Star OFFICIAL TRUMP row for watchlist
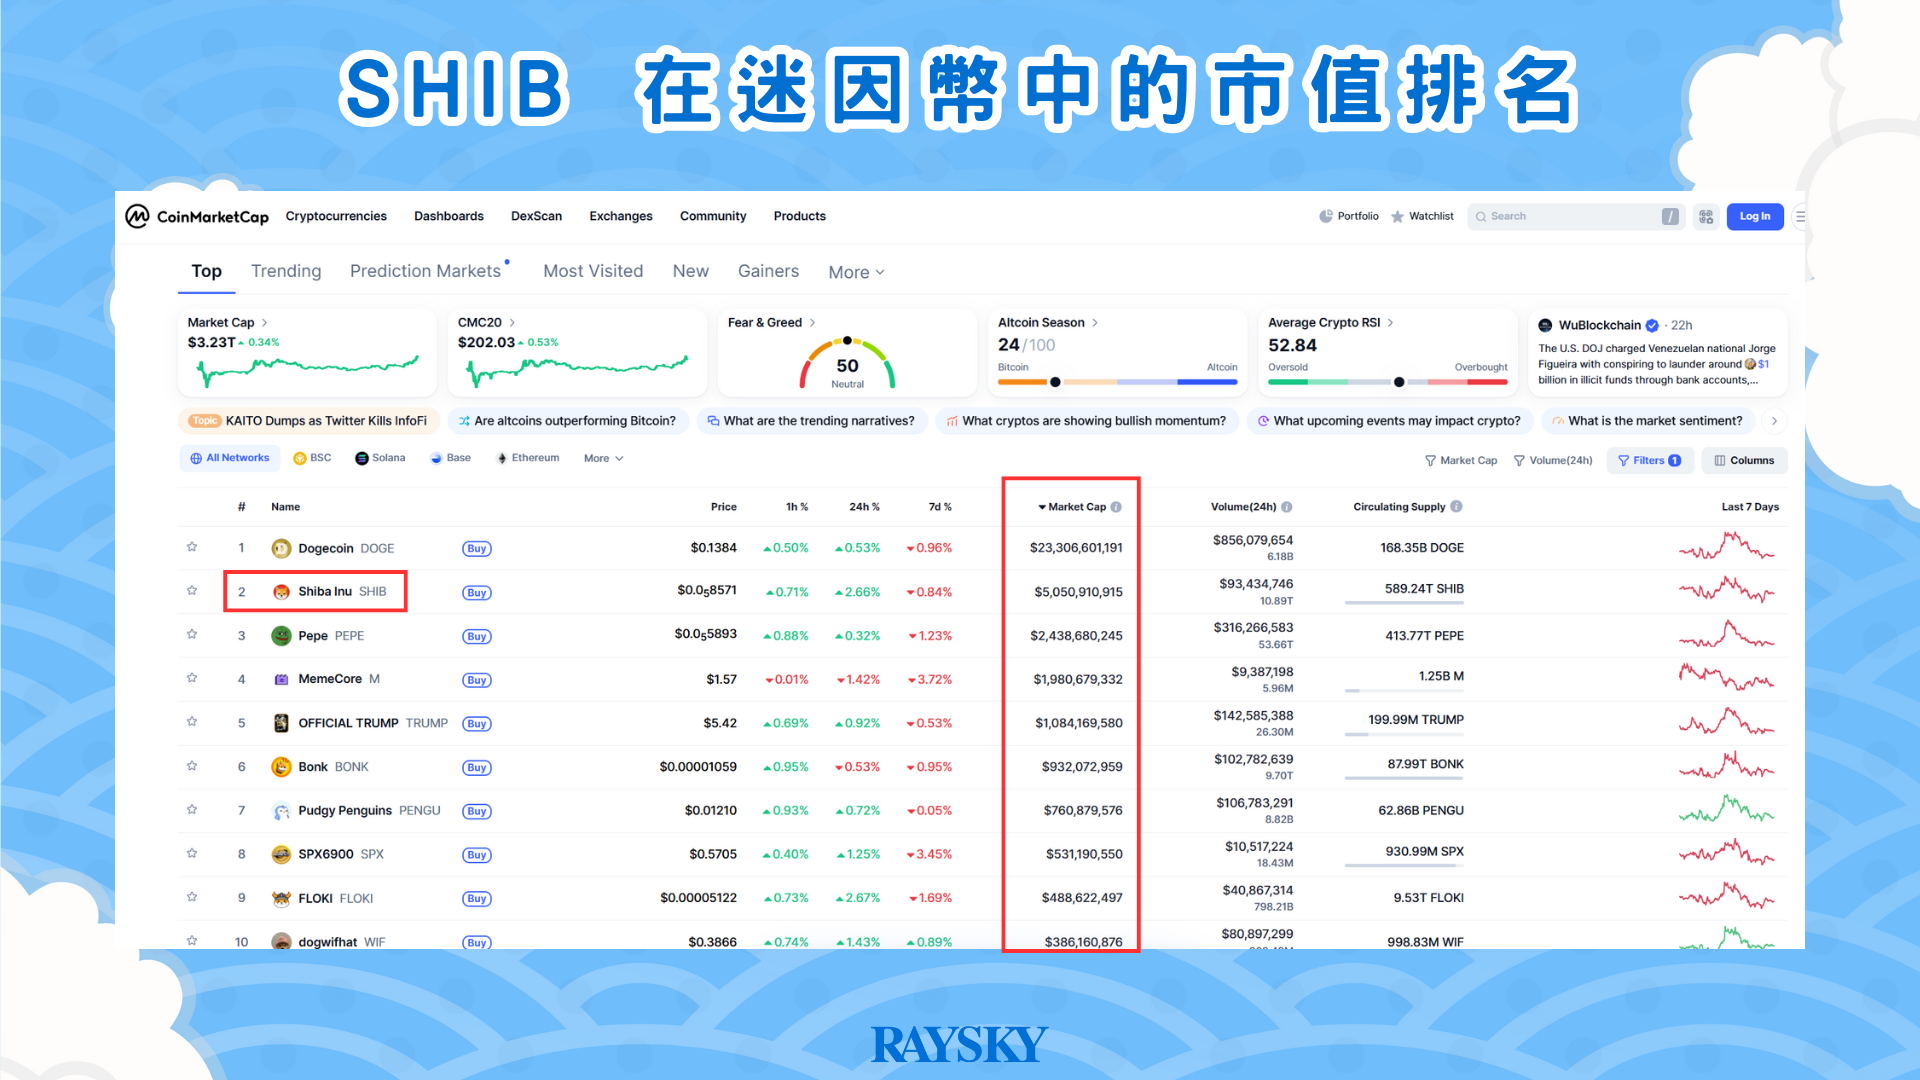 [192, 722]
